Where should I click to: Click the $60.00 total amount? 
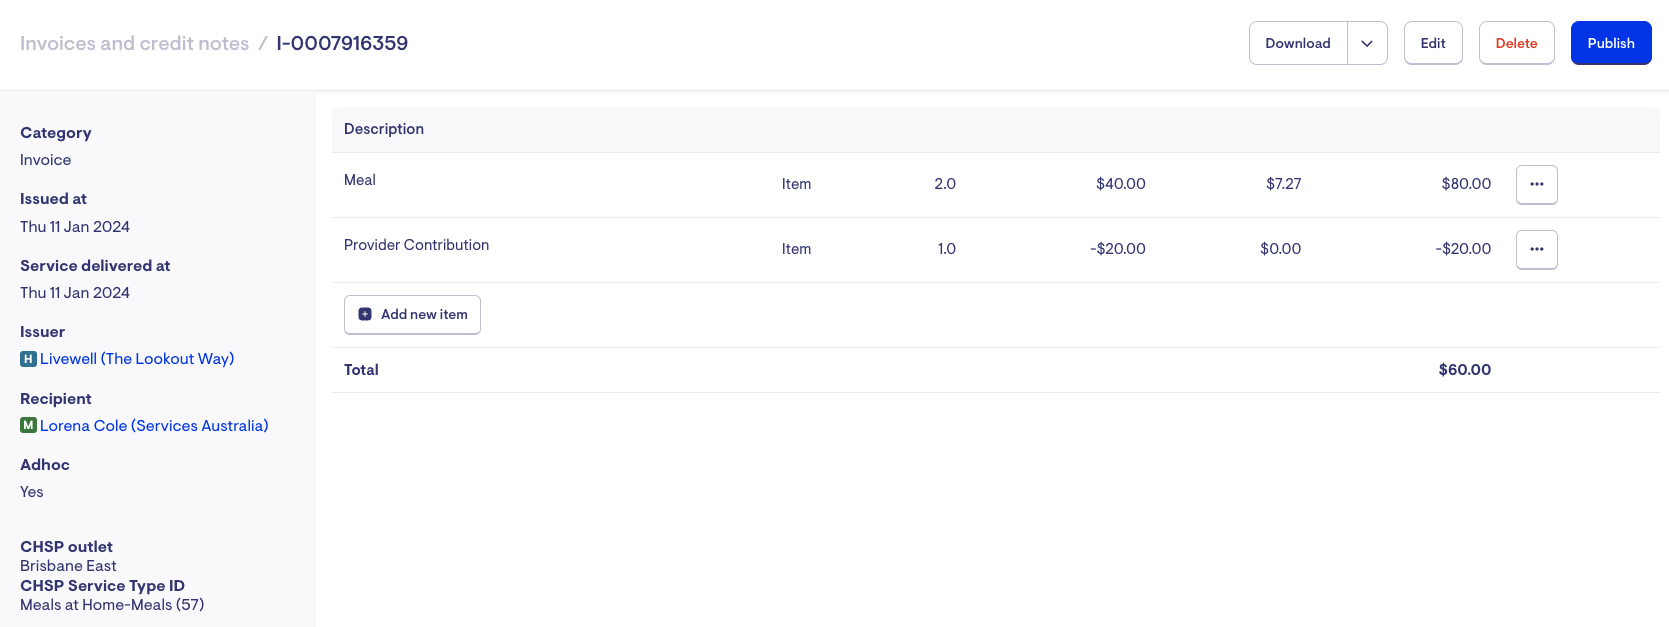[x=1464, y=370]
